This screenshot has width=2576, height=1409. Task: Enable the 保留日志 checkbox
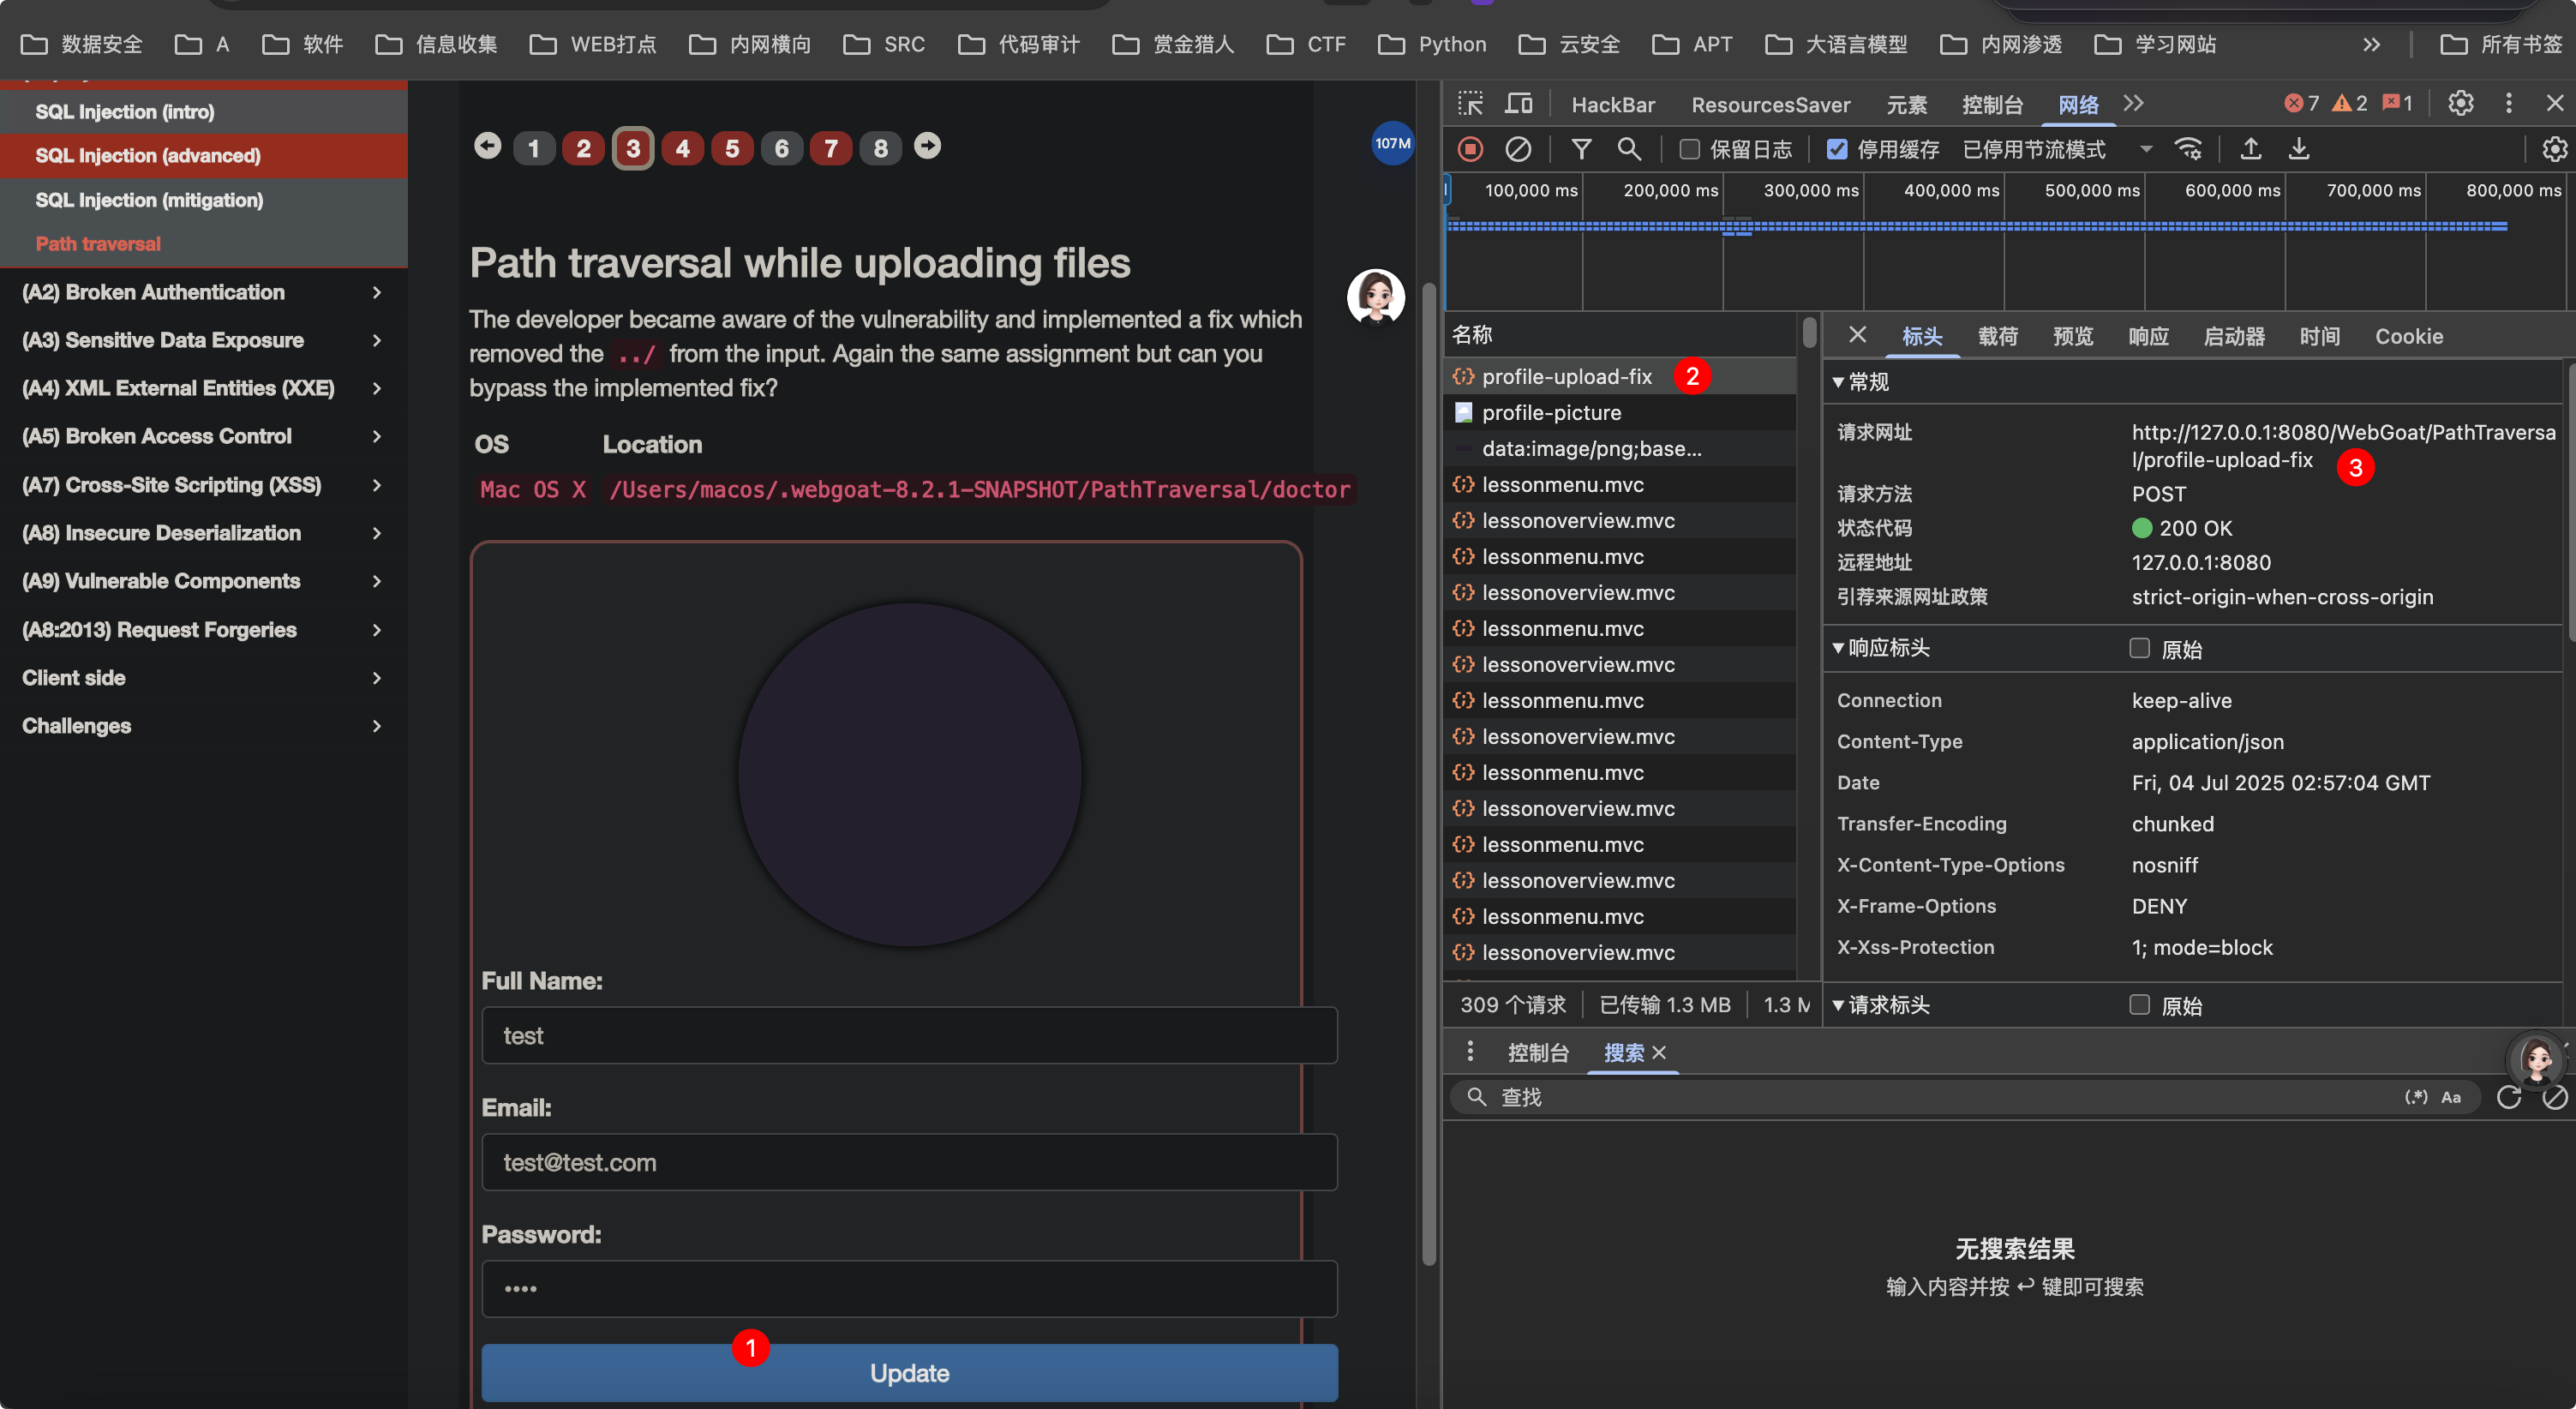click(x=1689, y=149)
